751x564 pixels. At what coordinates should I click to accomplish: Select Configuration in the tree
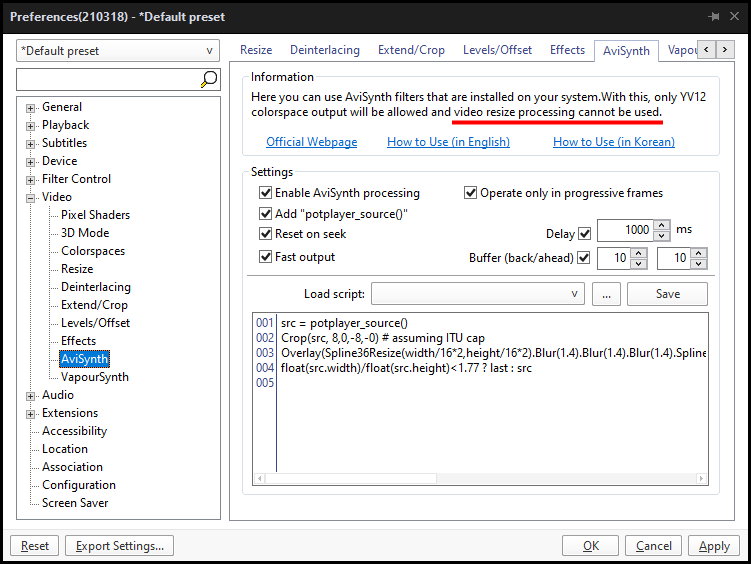click(79, 485)
